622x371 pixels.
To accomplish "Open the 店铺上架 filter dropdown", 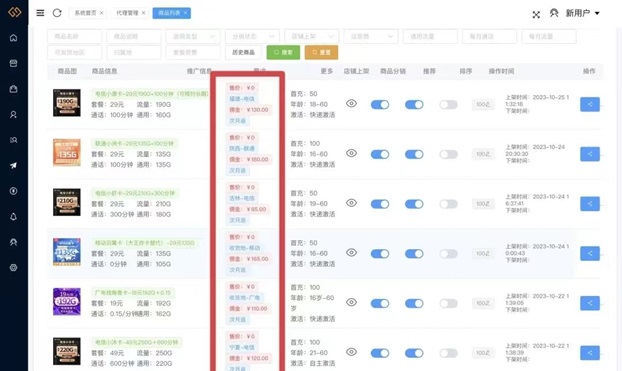I will 312,37.
